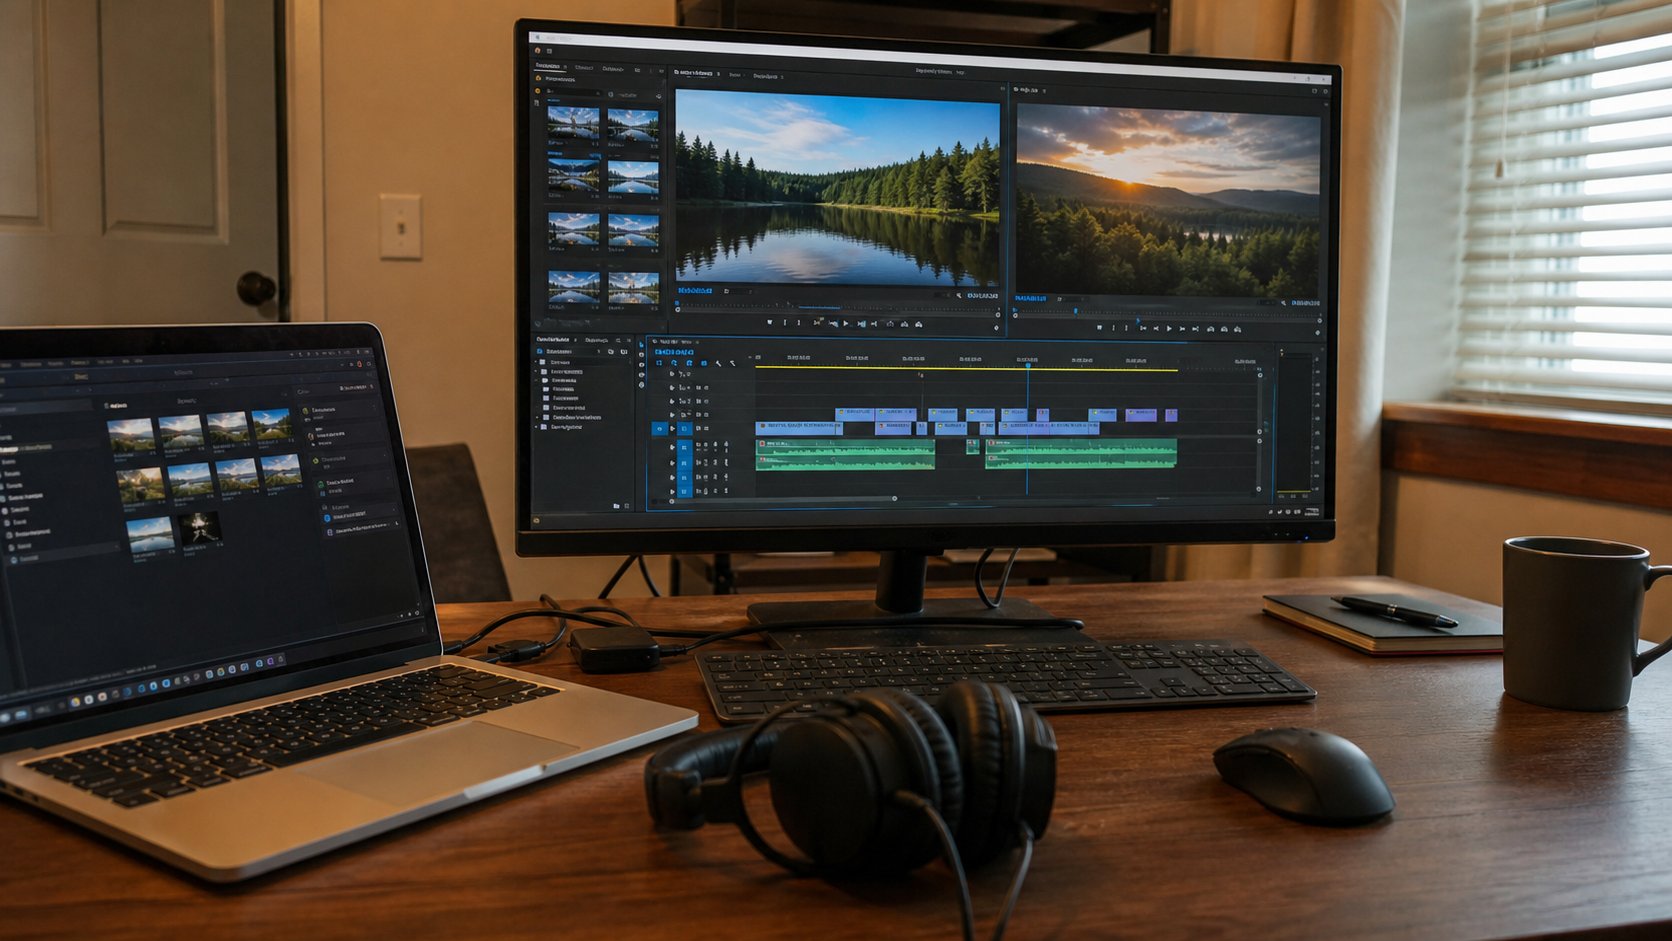Toggle the blue target button on the top audio track

[684, 447]
